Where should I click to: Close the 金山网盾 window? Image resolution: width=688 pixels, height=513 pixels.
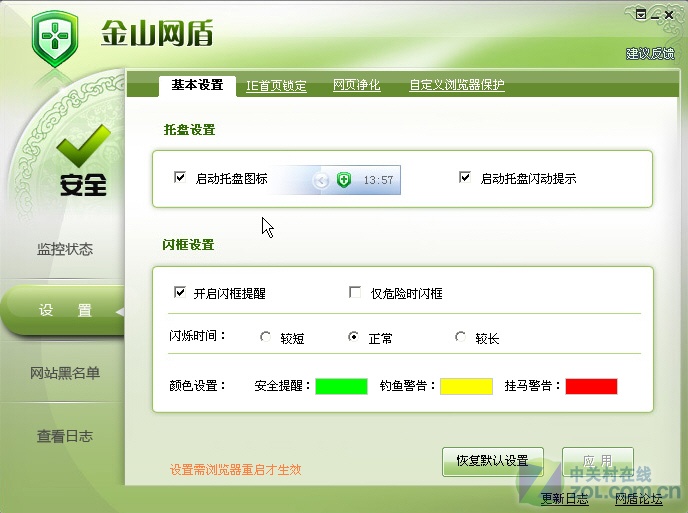[x=669, y=15]
